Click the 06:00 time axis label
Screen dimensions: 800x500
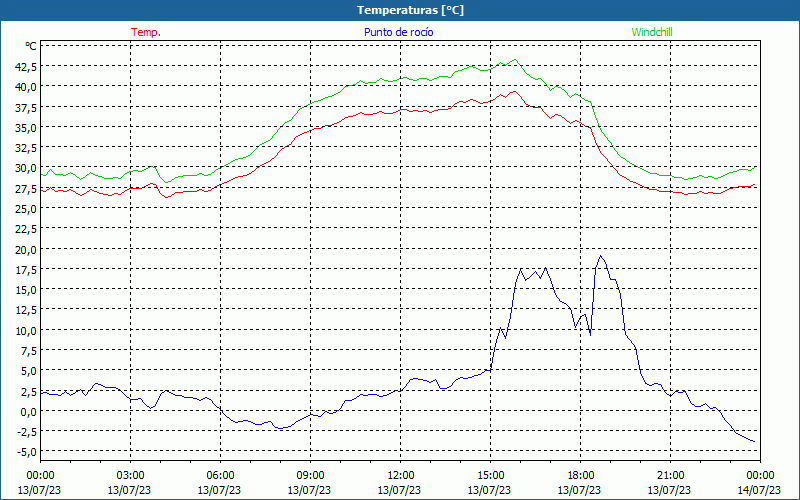click(220, 476)
